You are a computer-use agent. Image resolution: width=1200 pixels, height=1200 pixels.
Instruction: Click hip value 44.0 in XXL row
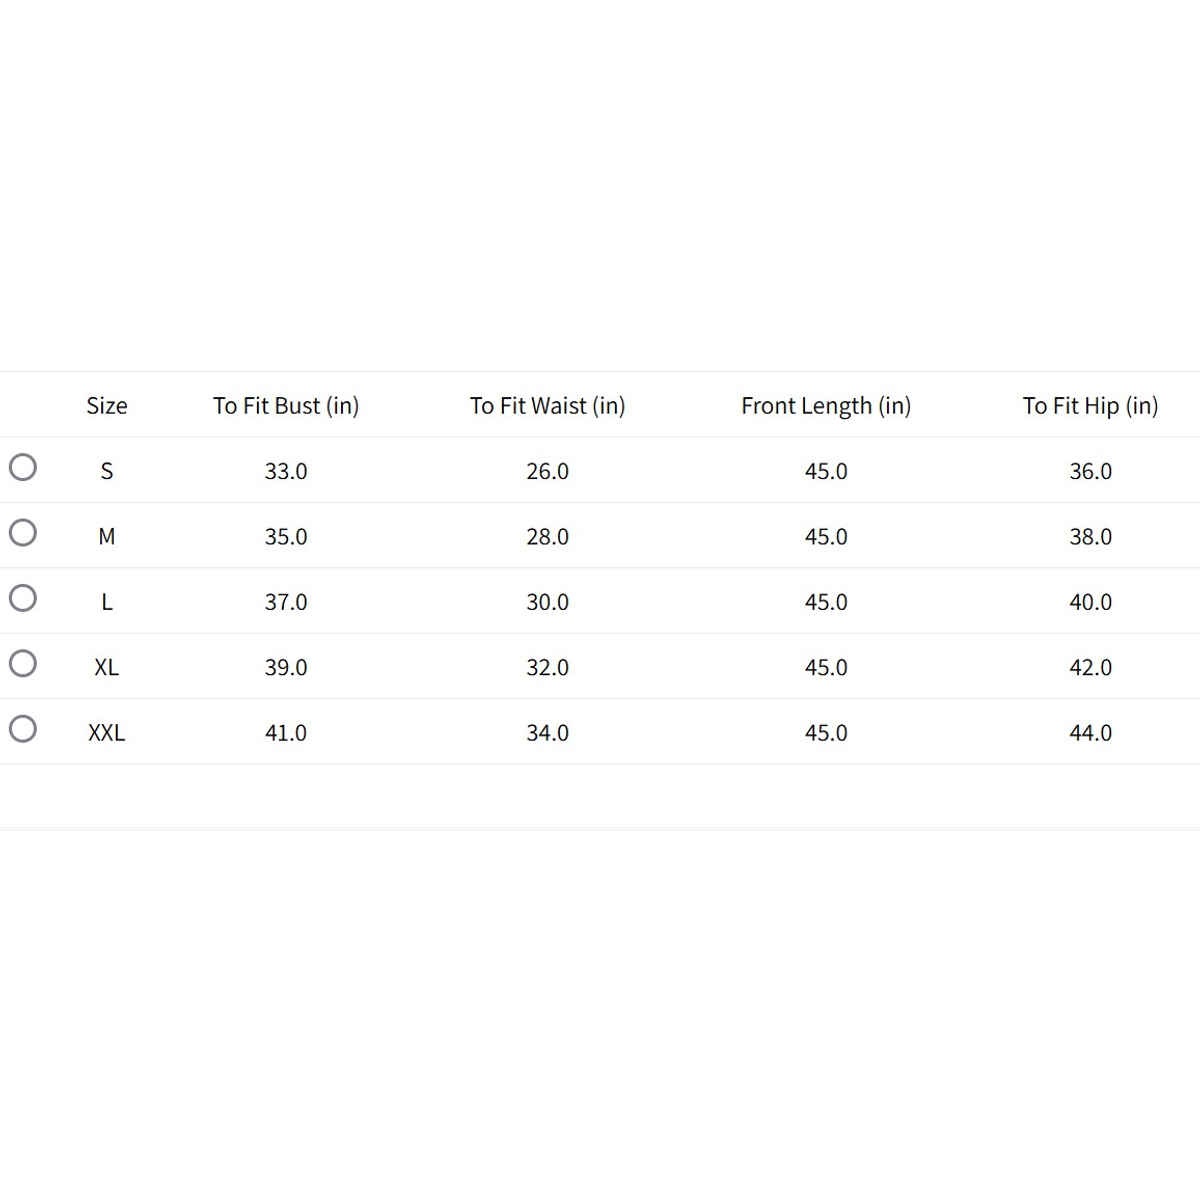click(1090, 733)
